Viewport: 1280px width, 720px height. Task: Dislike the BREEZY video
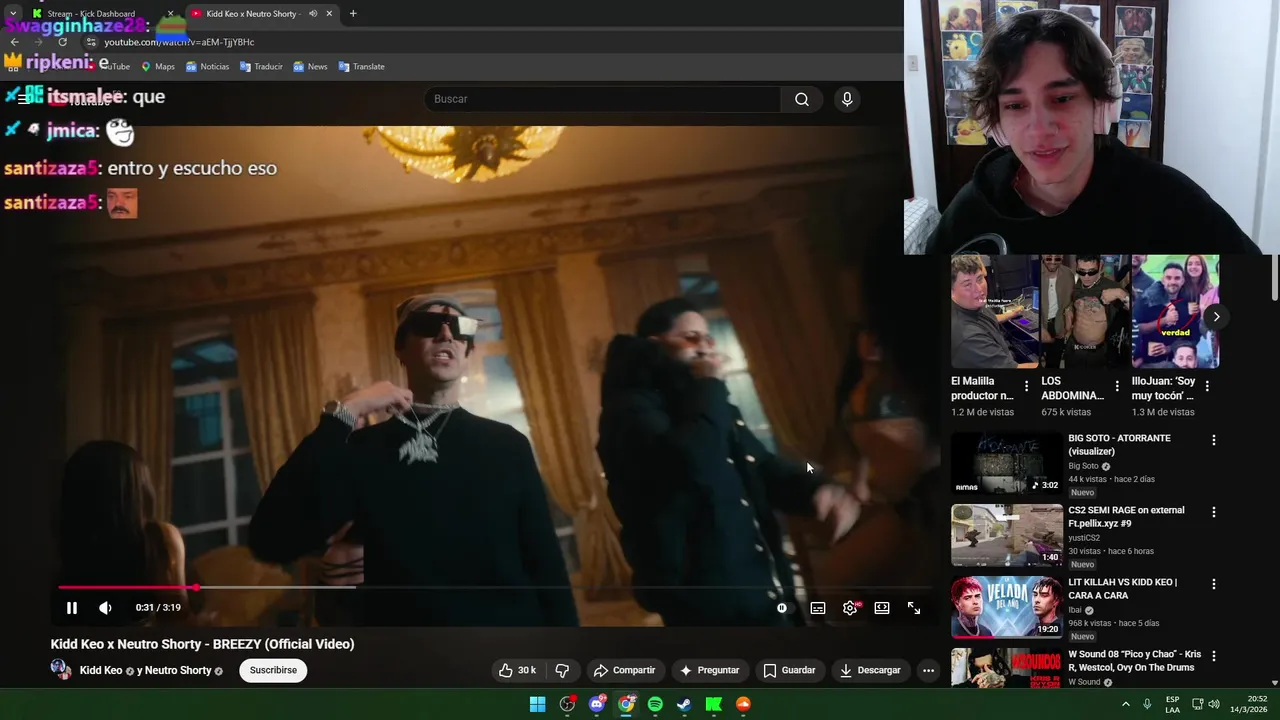pyautogui.click(x=562, y=670)
